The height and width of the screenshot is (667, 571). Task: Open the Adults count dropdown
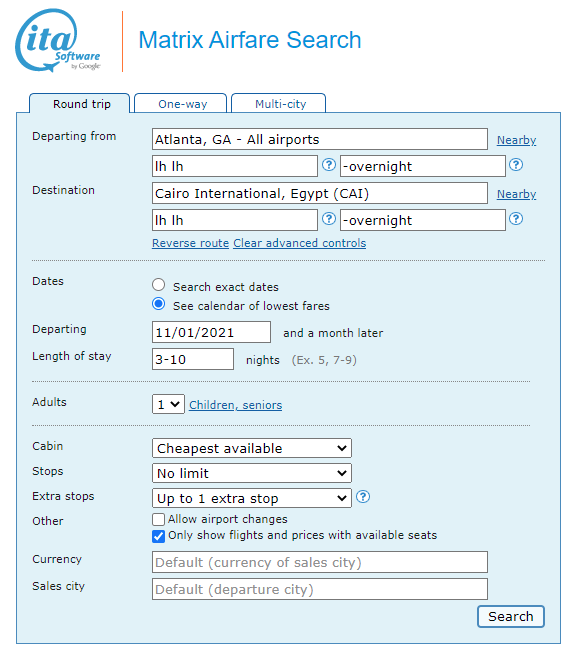click(x=168, y=404)
